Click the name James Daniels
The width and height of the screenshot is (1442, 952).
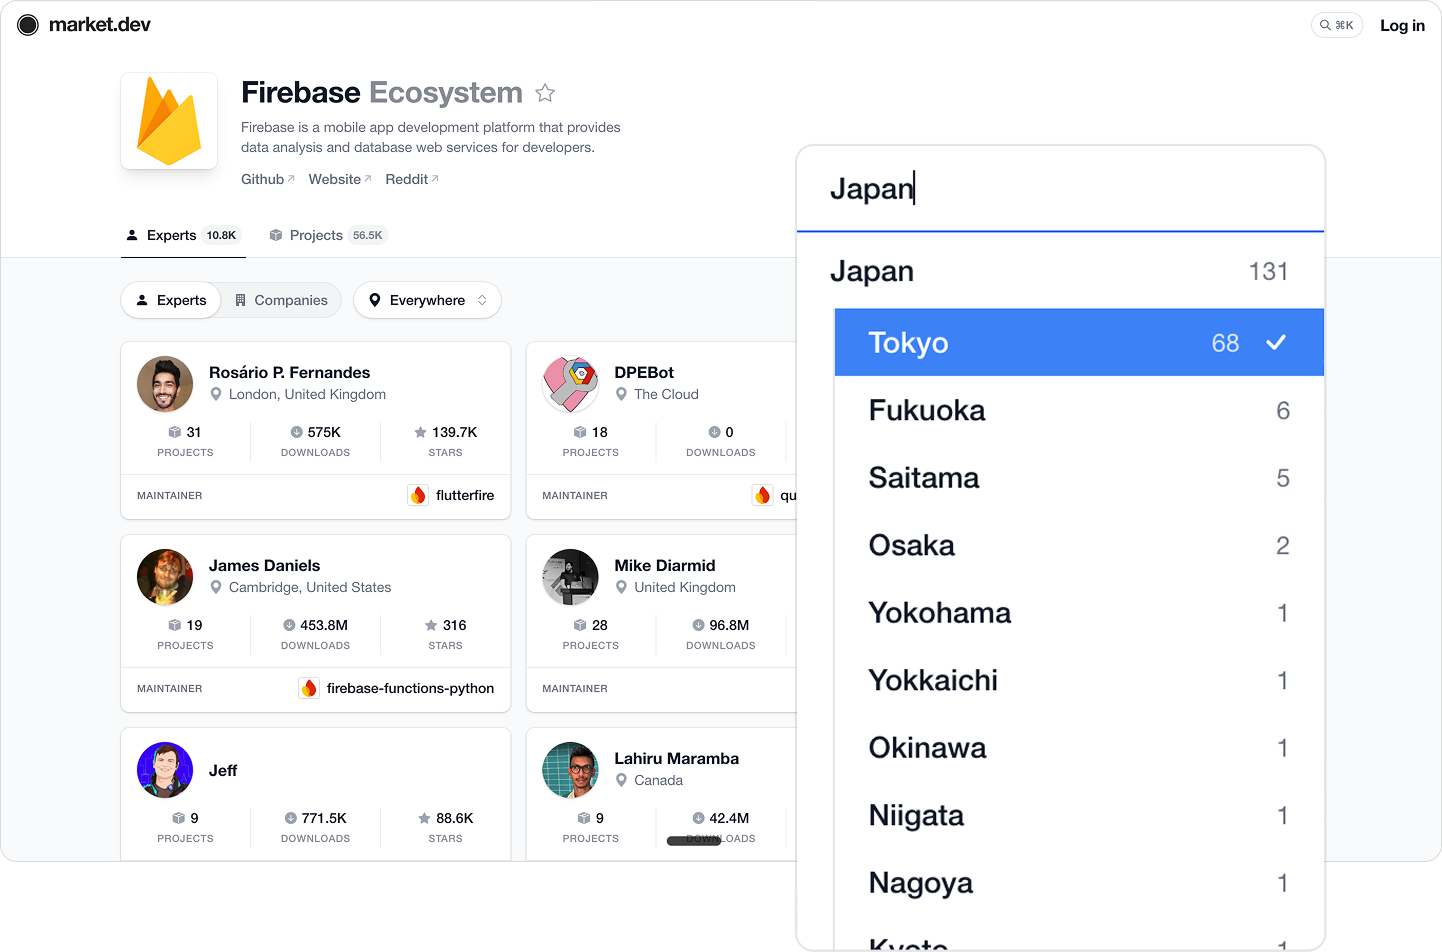tap(265, 565)
